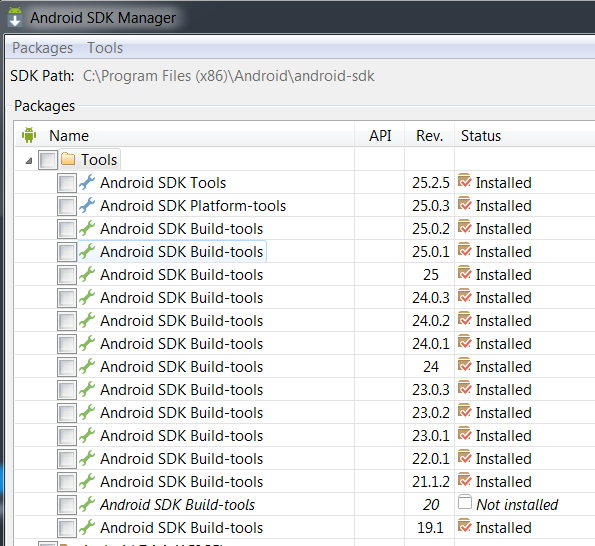This screenshot has width=595, height=546.
Task: Click the Installed text for rev 23.0.1
Action: tap(504, 436)
